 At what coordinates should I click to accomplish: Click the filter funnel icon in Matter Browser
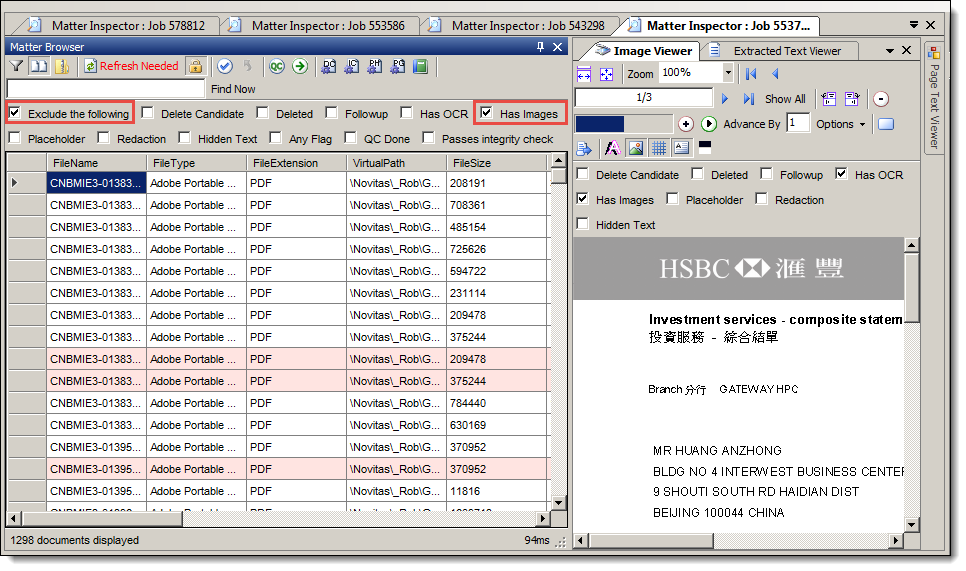pyautogui.click(x=17, y=66)
